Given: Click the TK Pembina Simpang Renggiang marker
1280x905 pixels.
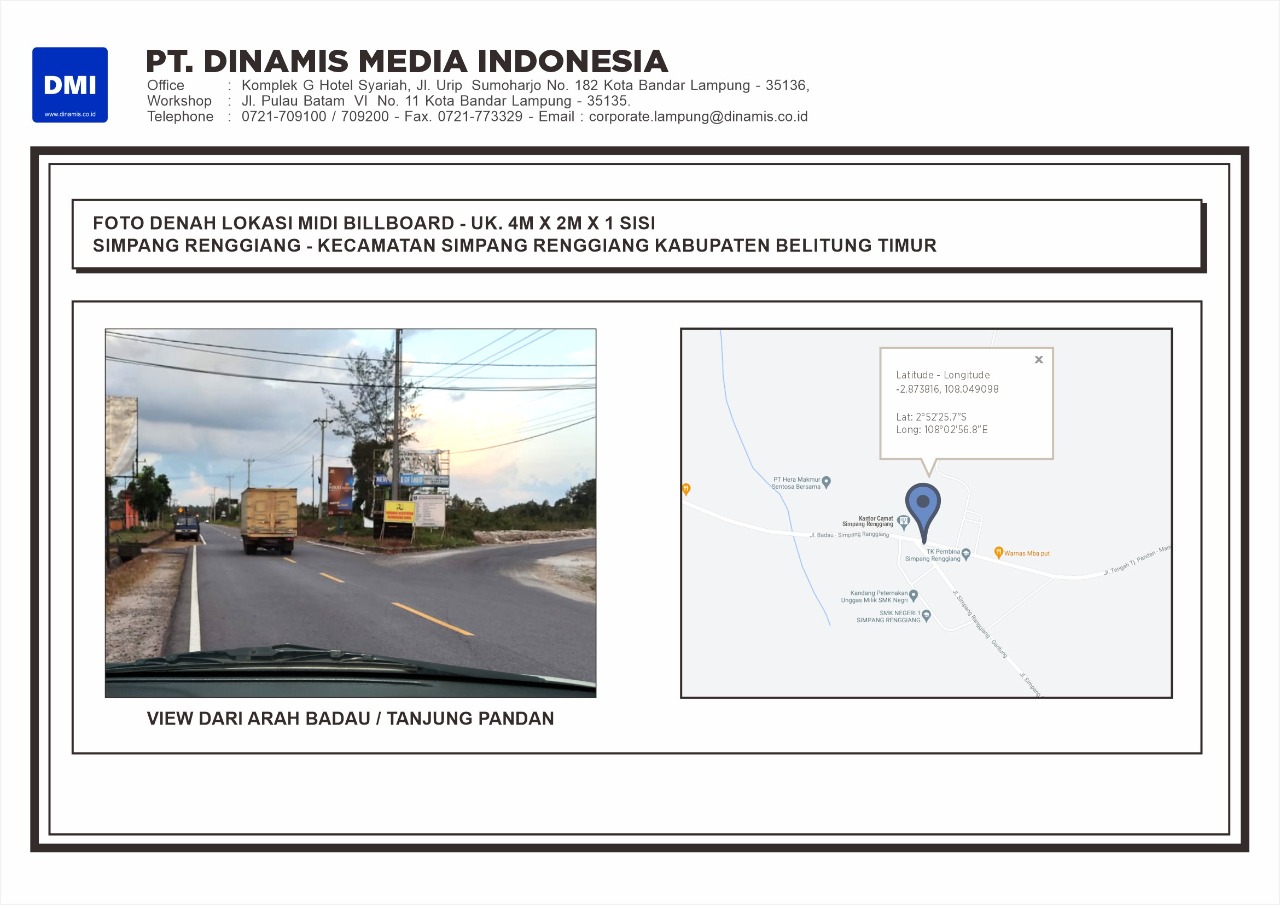Looking at the screenshot, I should click(x=966, y=554).
